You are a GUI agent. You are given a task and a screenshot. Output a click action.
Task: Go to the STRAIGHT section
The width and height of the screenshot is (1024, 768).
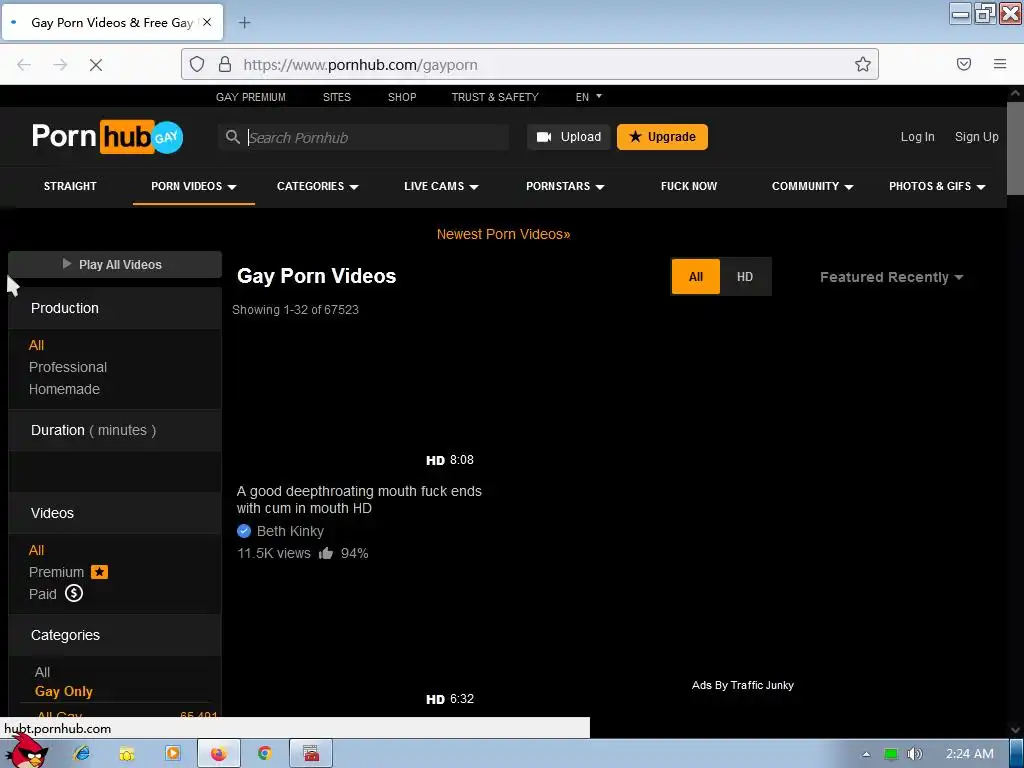[70, 186]
